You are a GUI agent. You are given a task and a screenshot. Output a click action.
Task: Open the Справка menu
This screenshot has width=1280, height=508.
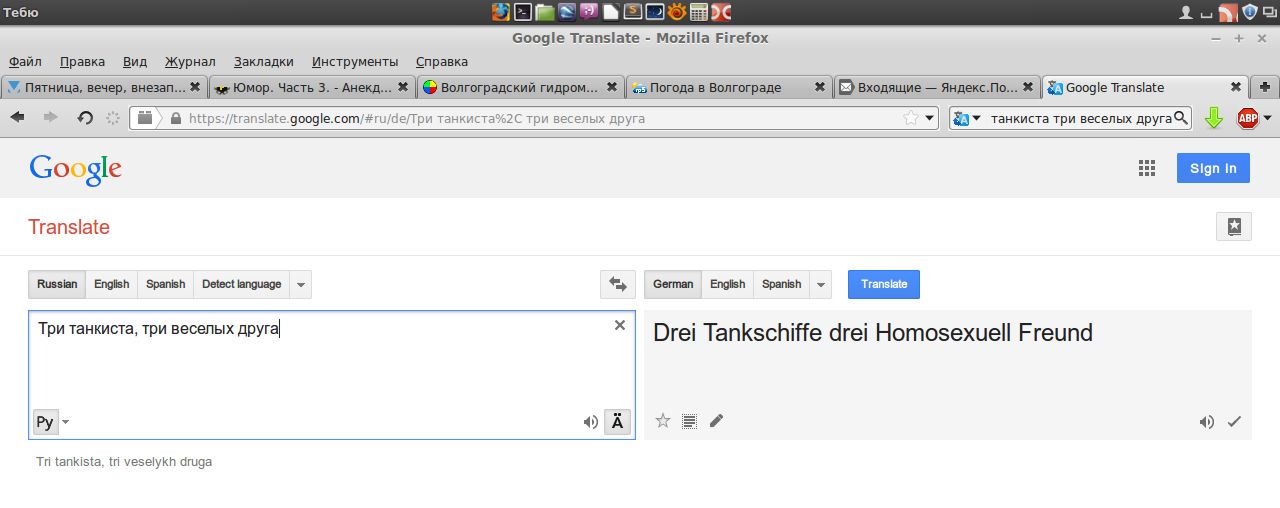pos(441,61)
